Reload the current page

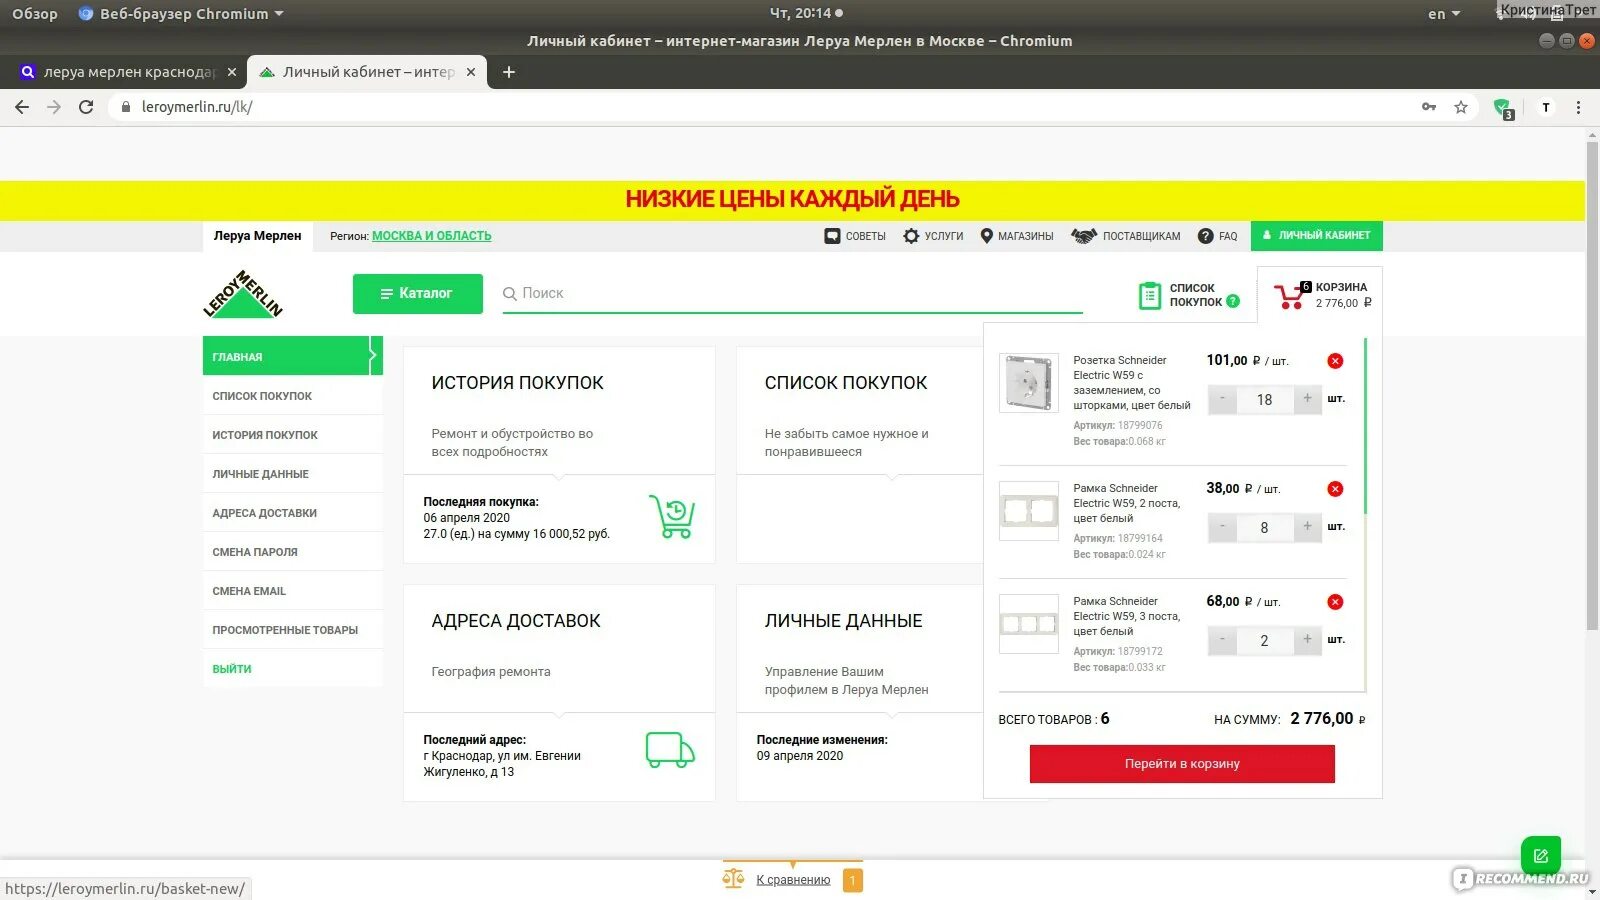(x=86, y=107)
